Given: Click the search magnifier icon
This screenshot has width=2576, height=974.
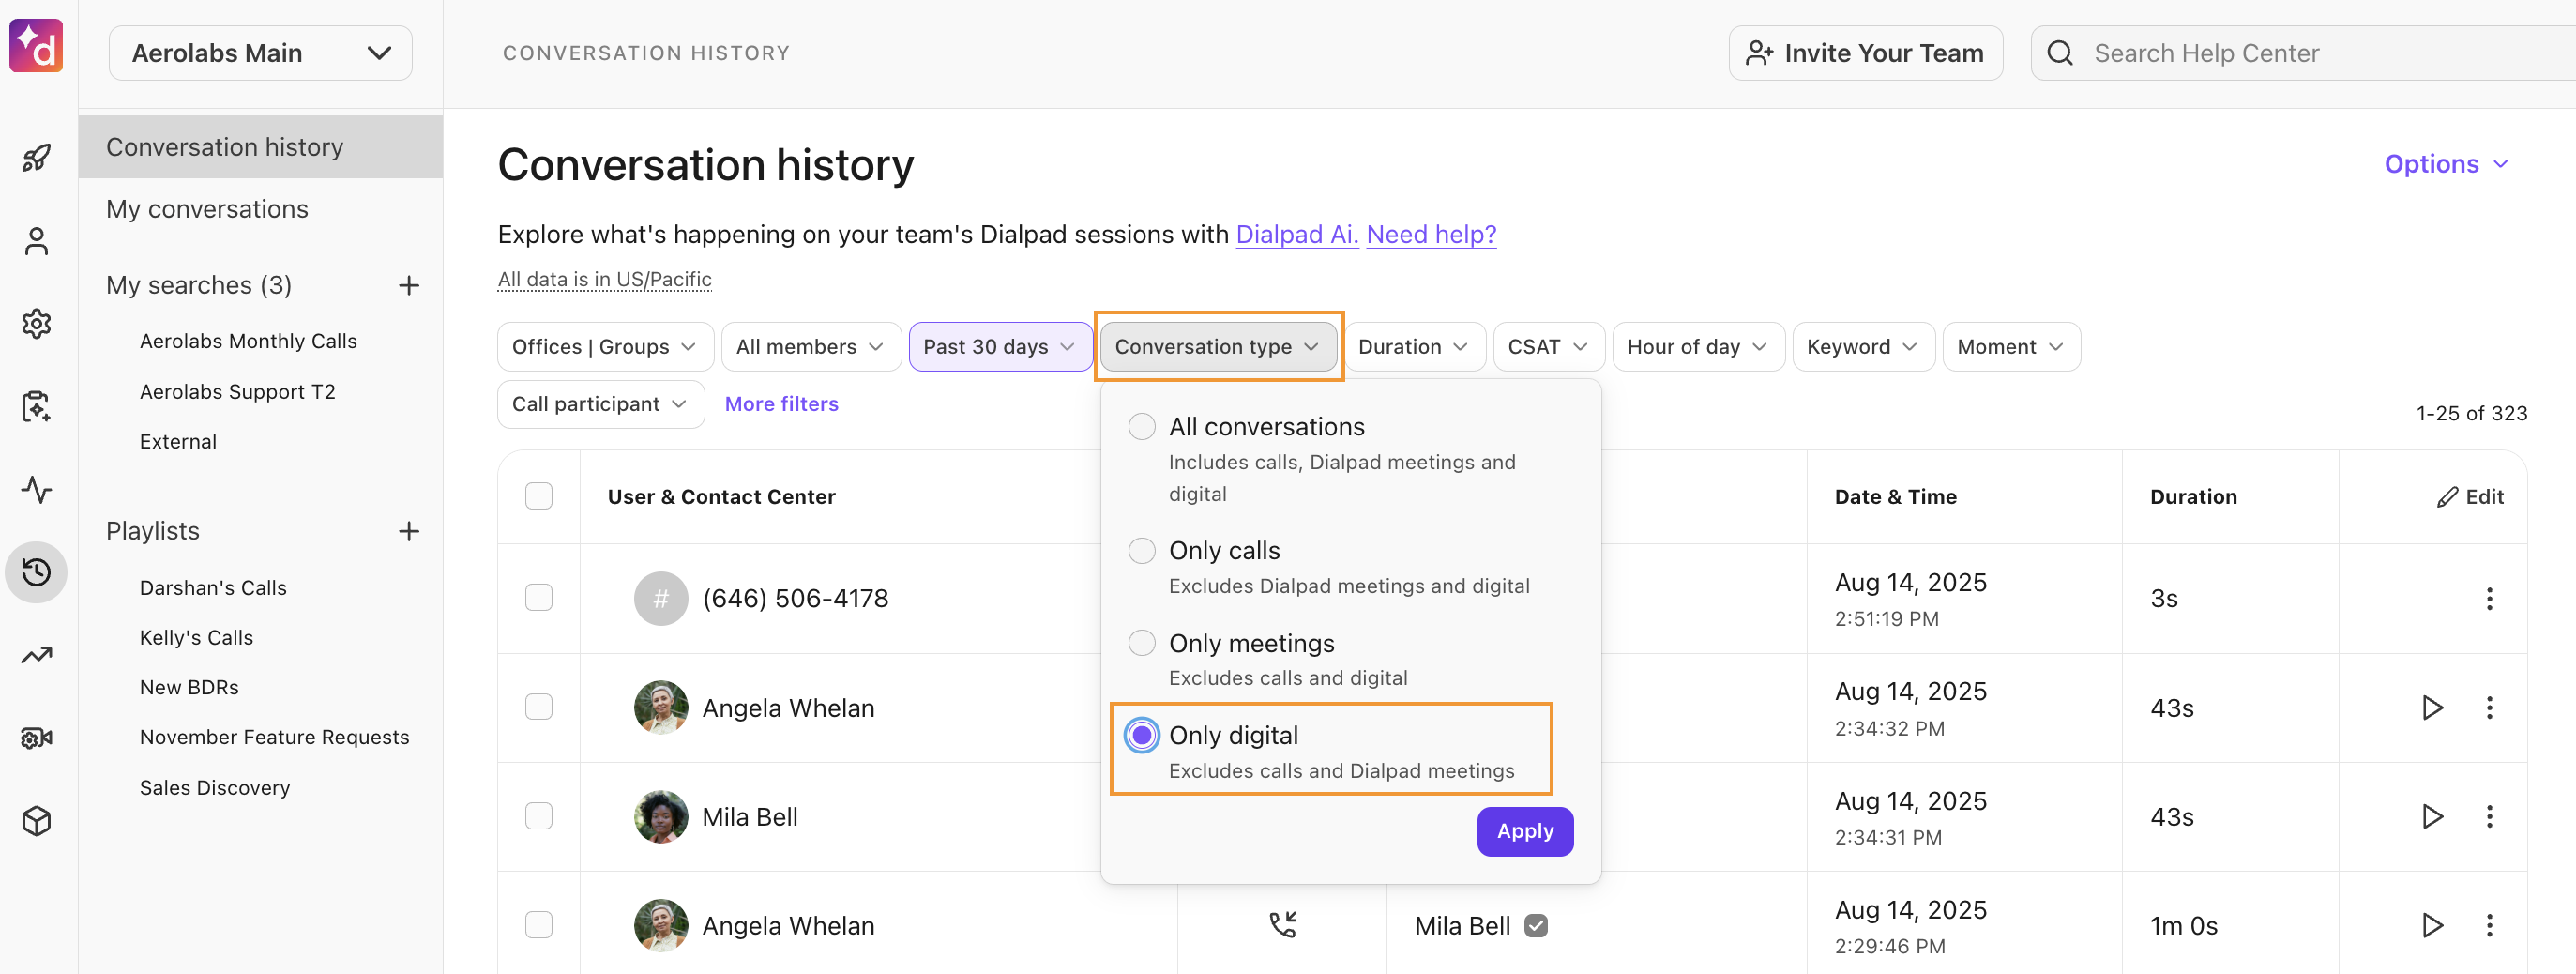Looking at the screenshot, I should point(2060,53).
